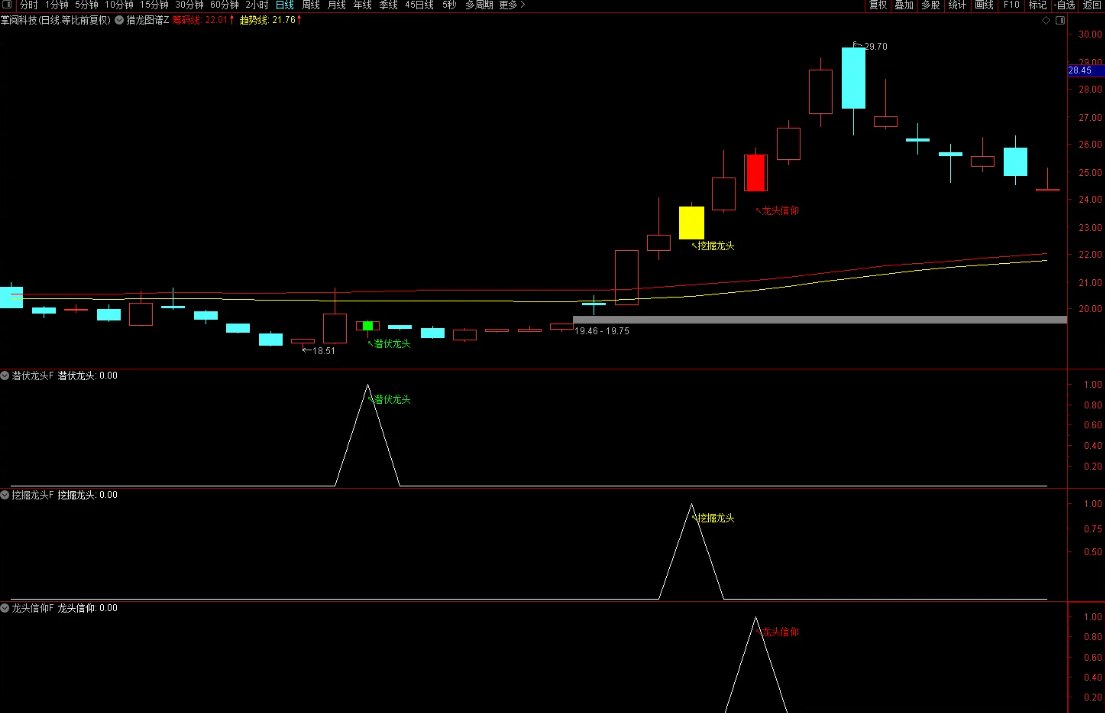Expand the 龙头信仰F indicator dropdown arrow
The image size is (1105, 713).
pos(6,607)
